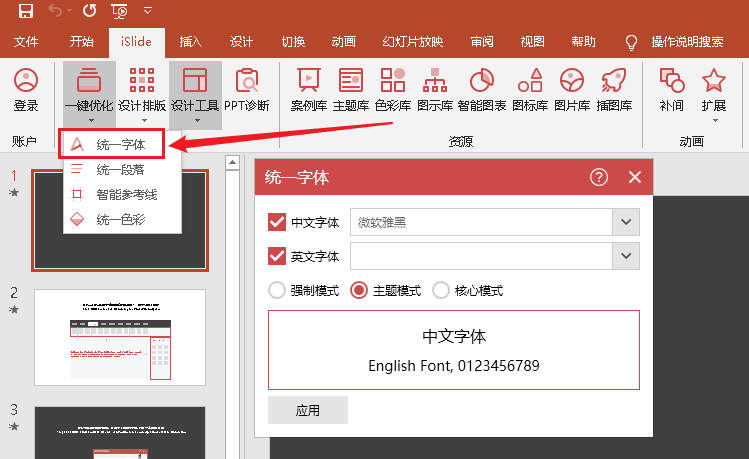Open the 色彩库 color library
The width and height of the screenshot is (749, 459).
pos(393,89)
